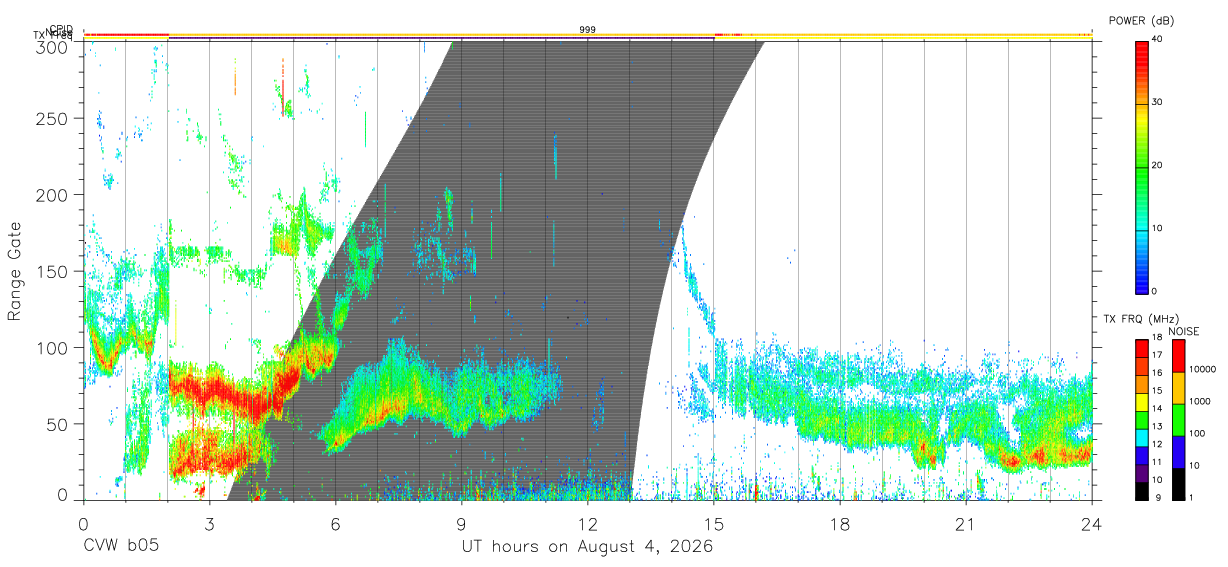The image size is (1228, 567).
Task: Click the POWER (dB) legend title
Action: (x=1141, y=20)
